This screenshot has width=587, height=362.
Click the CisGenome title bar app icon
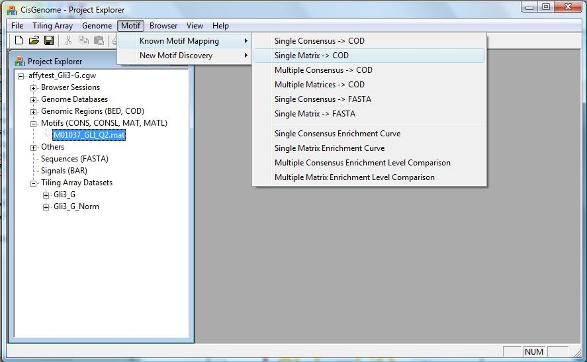[12, 10]
